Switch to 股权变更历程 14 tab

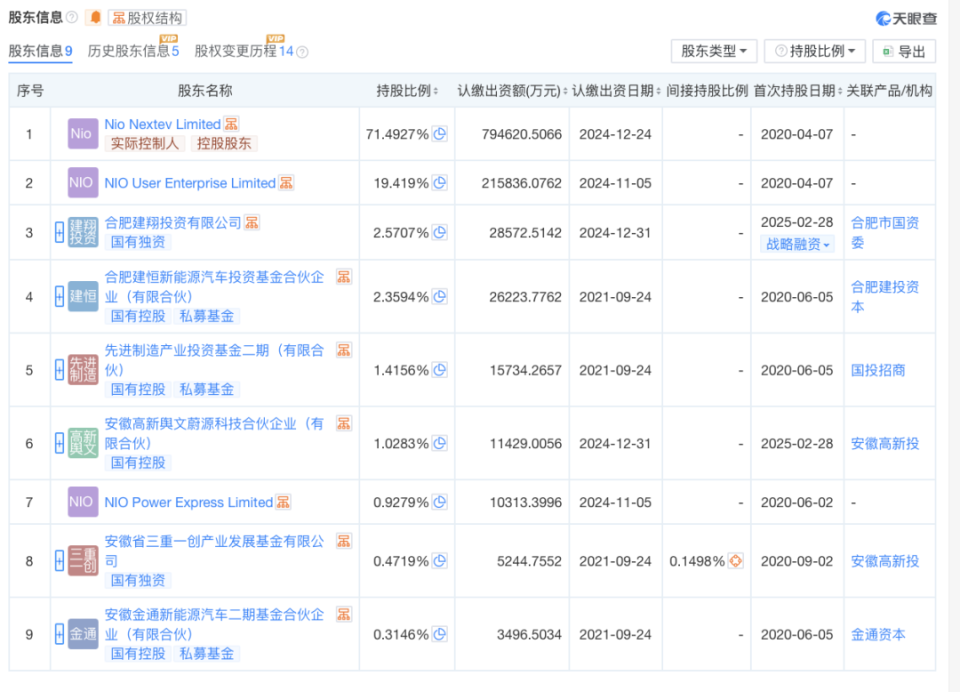click(x=244, y=51)
